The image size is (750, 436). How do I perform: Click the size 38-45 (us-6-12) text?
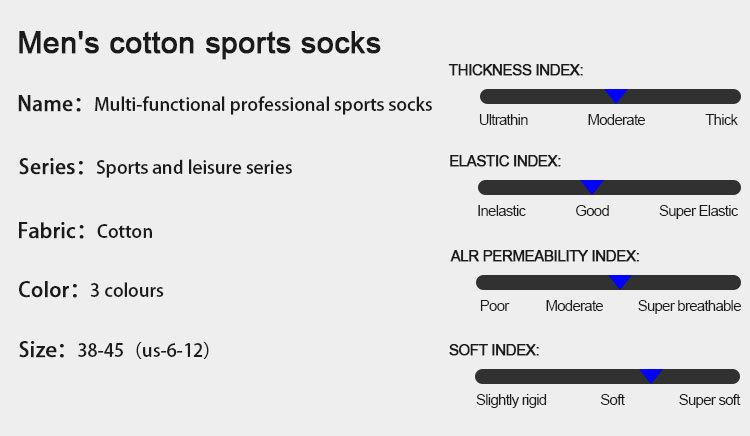[143, 351]
